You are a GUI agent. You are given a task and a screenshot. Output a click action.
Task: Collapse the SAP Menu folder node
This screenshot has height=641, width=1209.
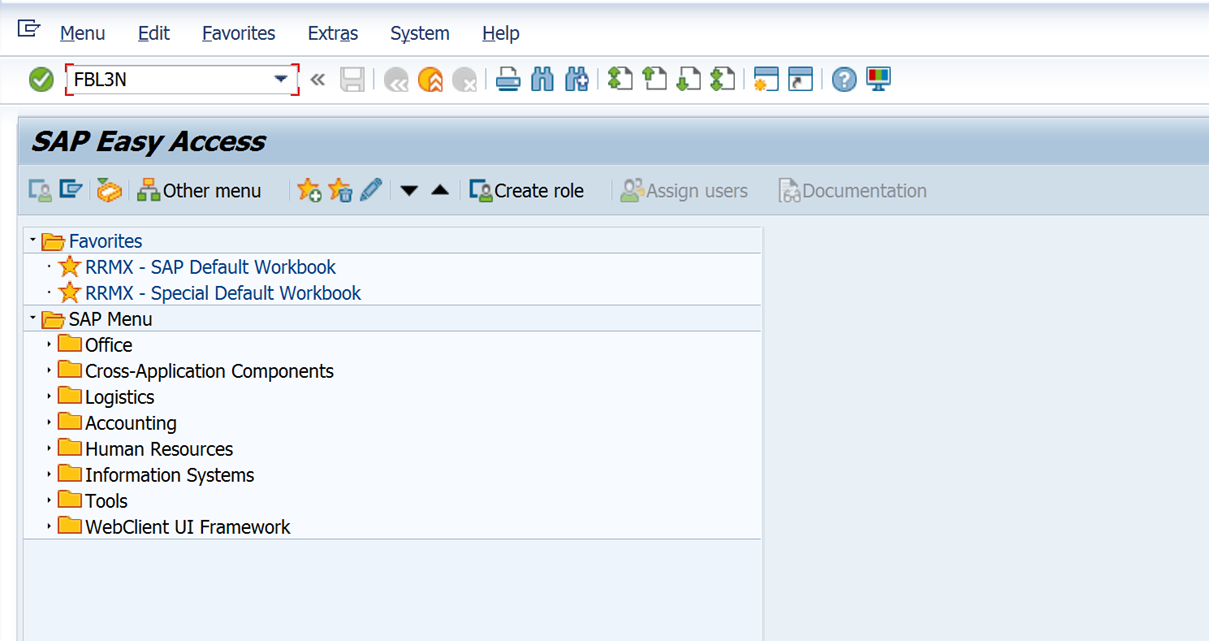[x=33, y=319]
